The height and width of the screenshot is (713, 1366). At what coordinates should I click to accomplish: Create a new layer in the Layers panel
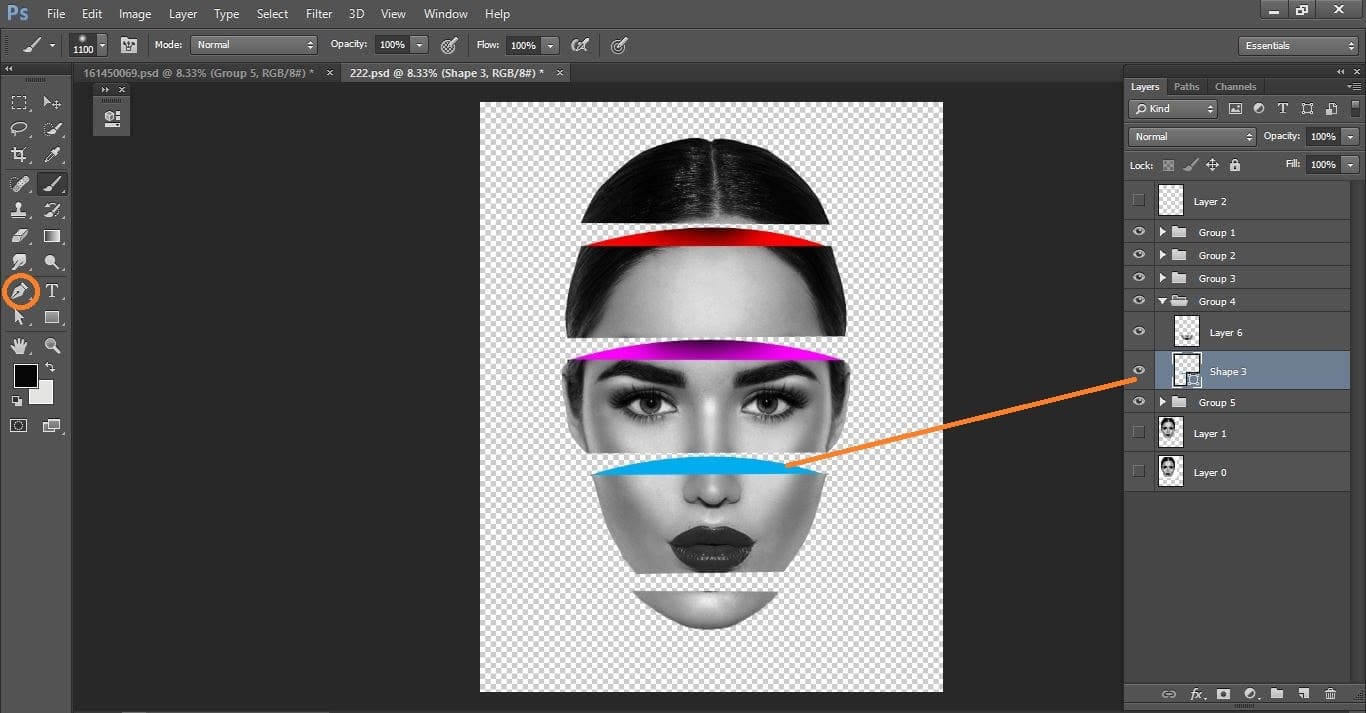tap(1304, 693)
